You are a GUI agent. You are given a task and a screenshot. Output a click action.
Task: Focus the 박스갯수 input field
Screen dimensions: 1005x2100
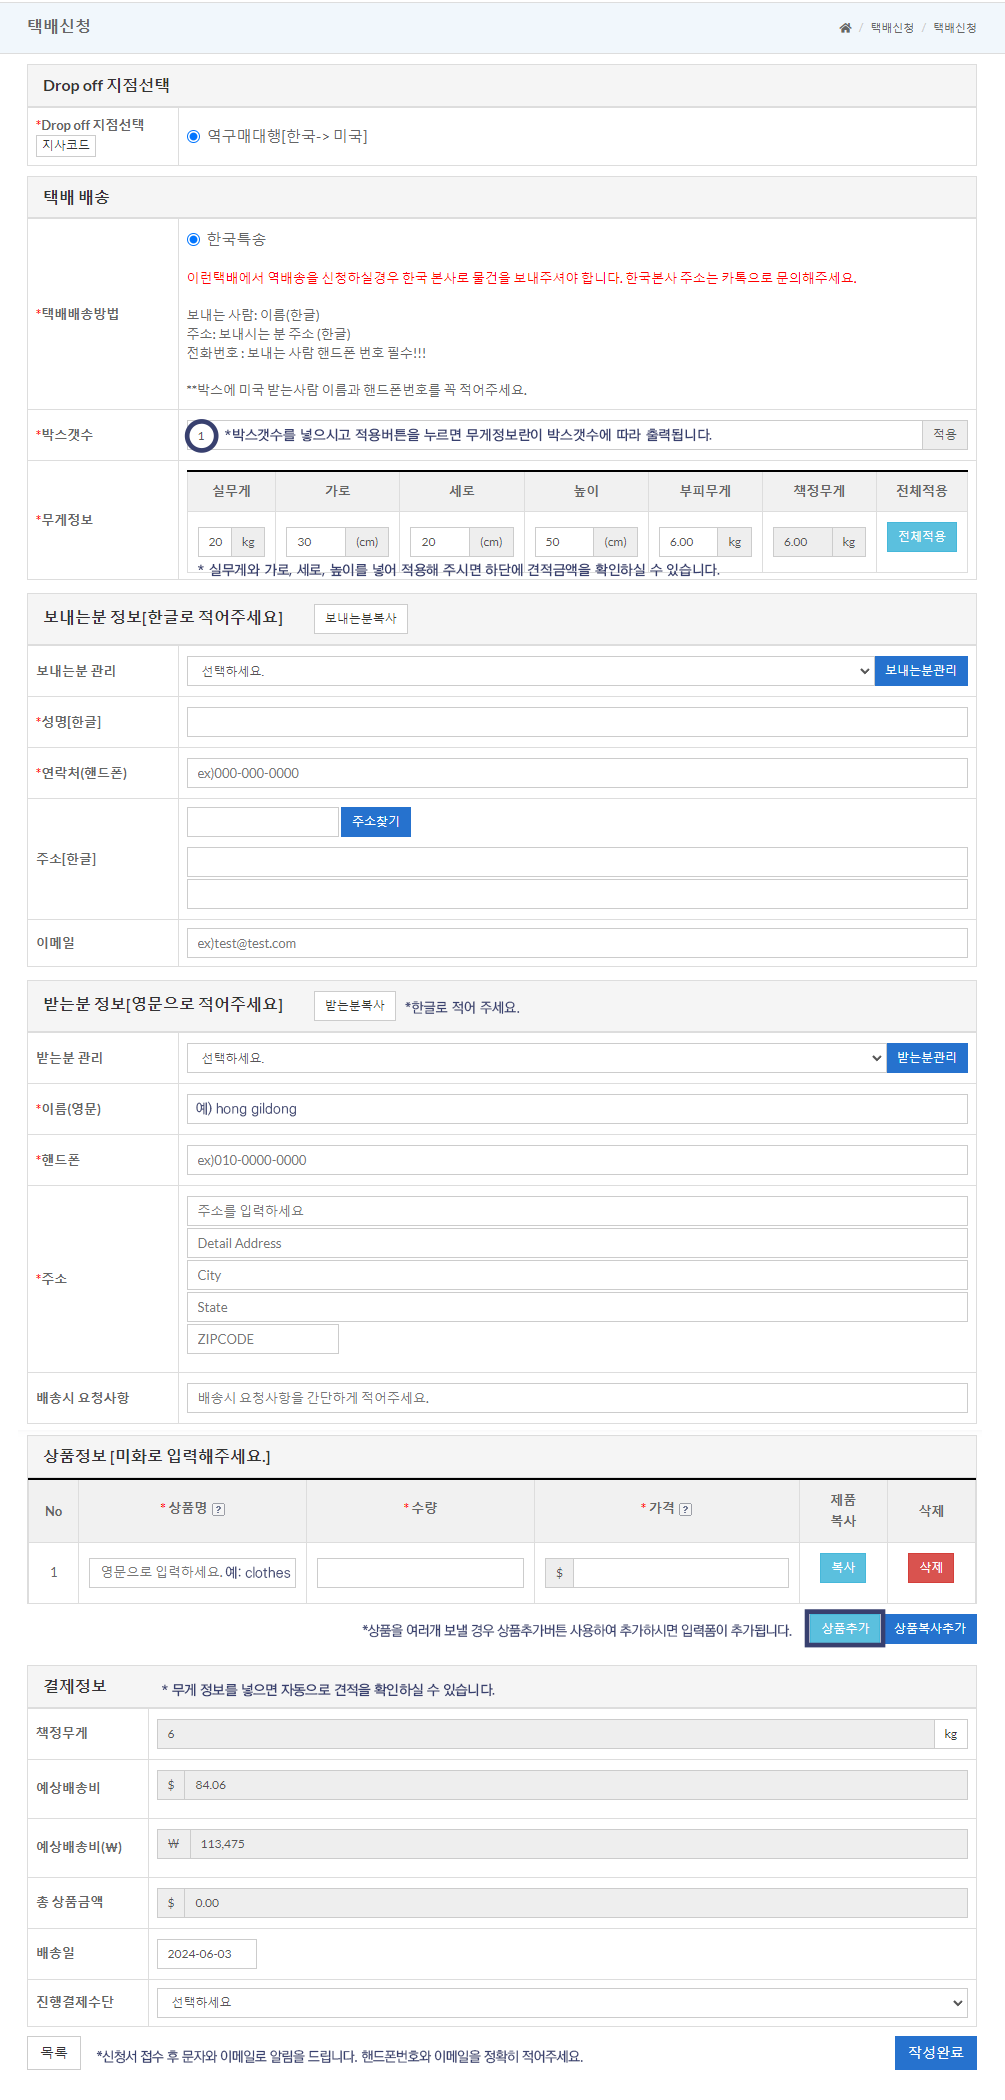(x=555, y=435)
